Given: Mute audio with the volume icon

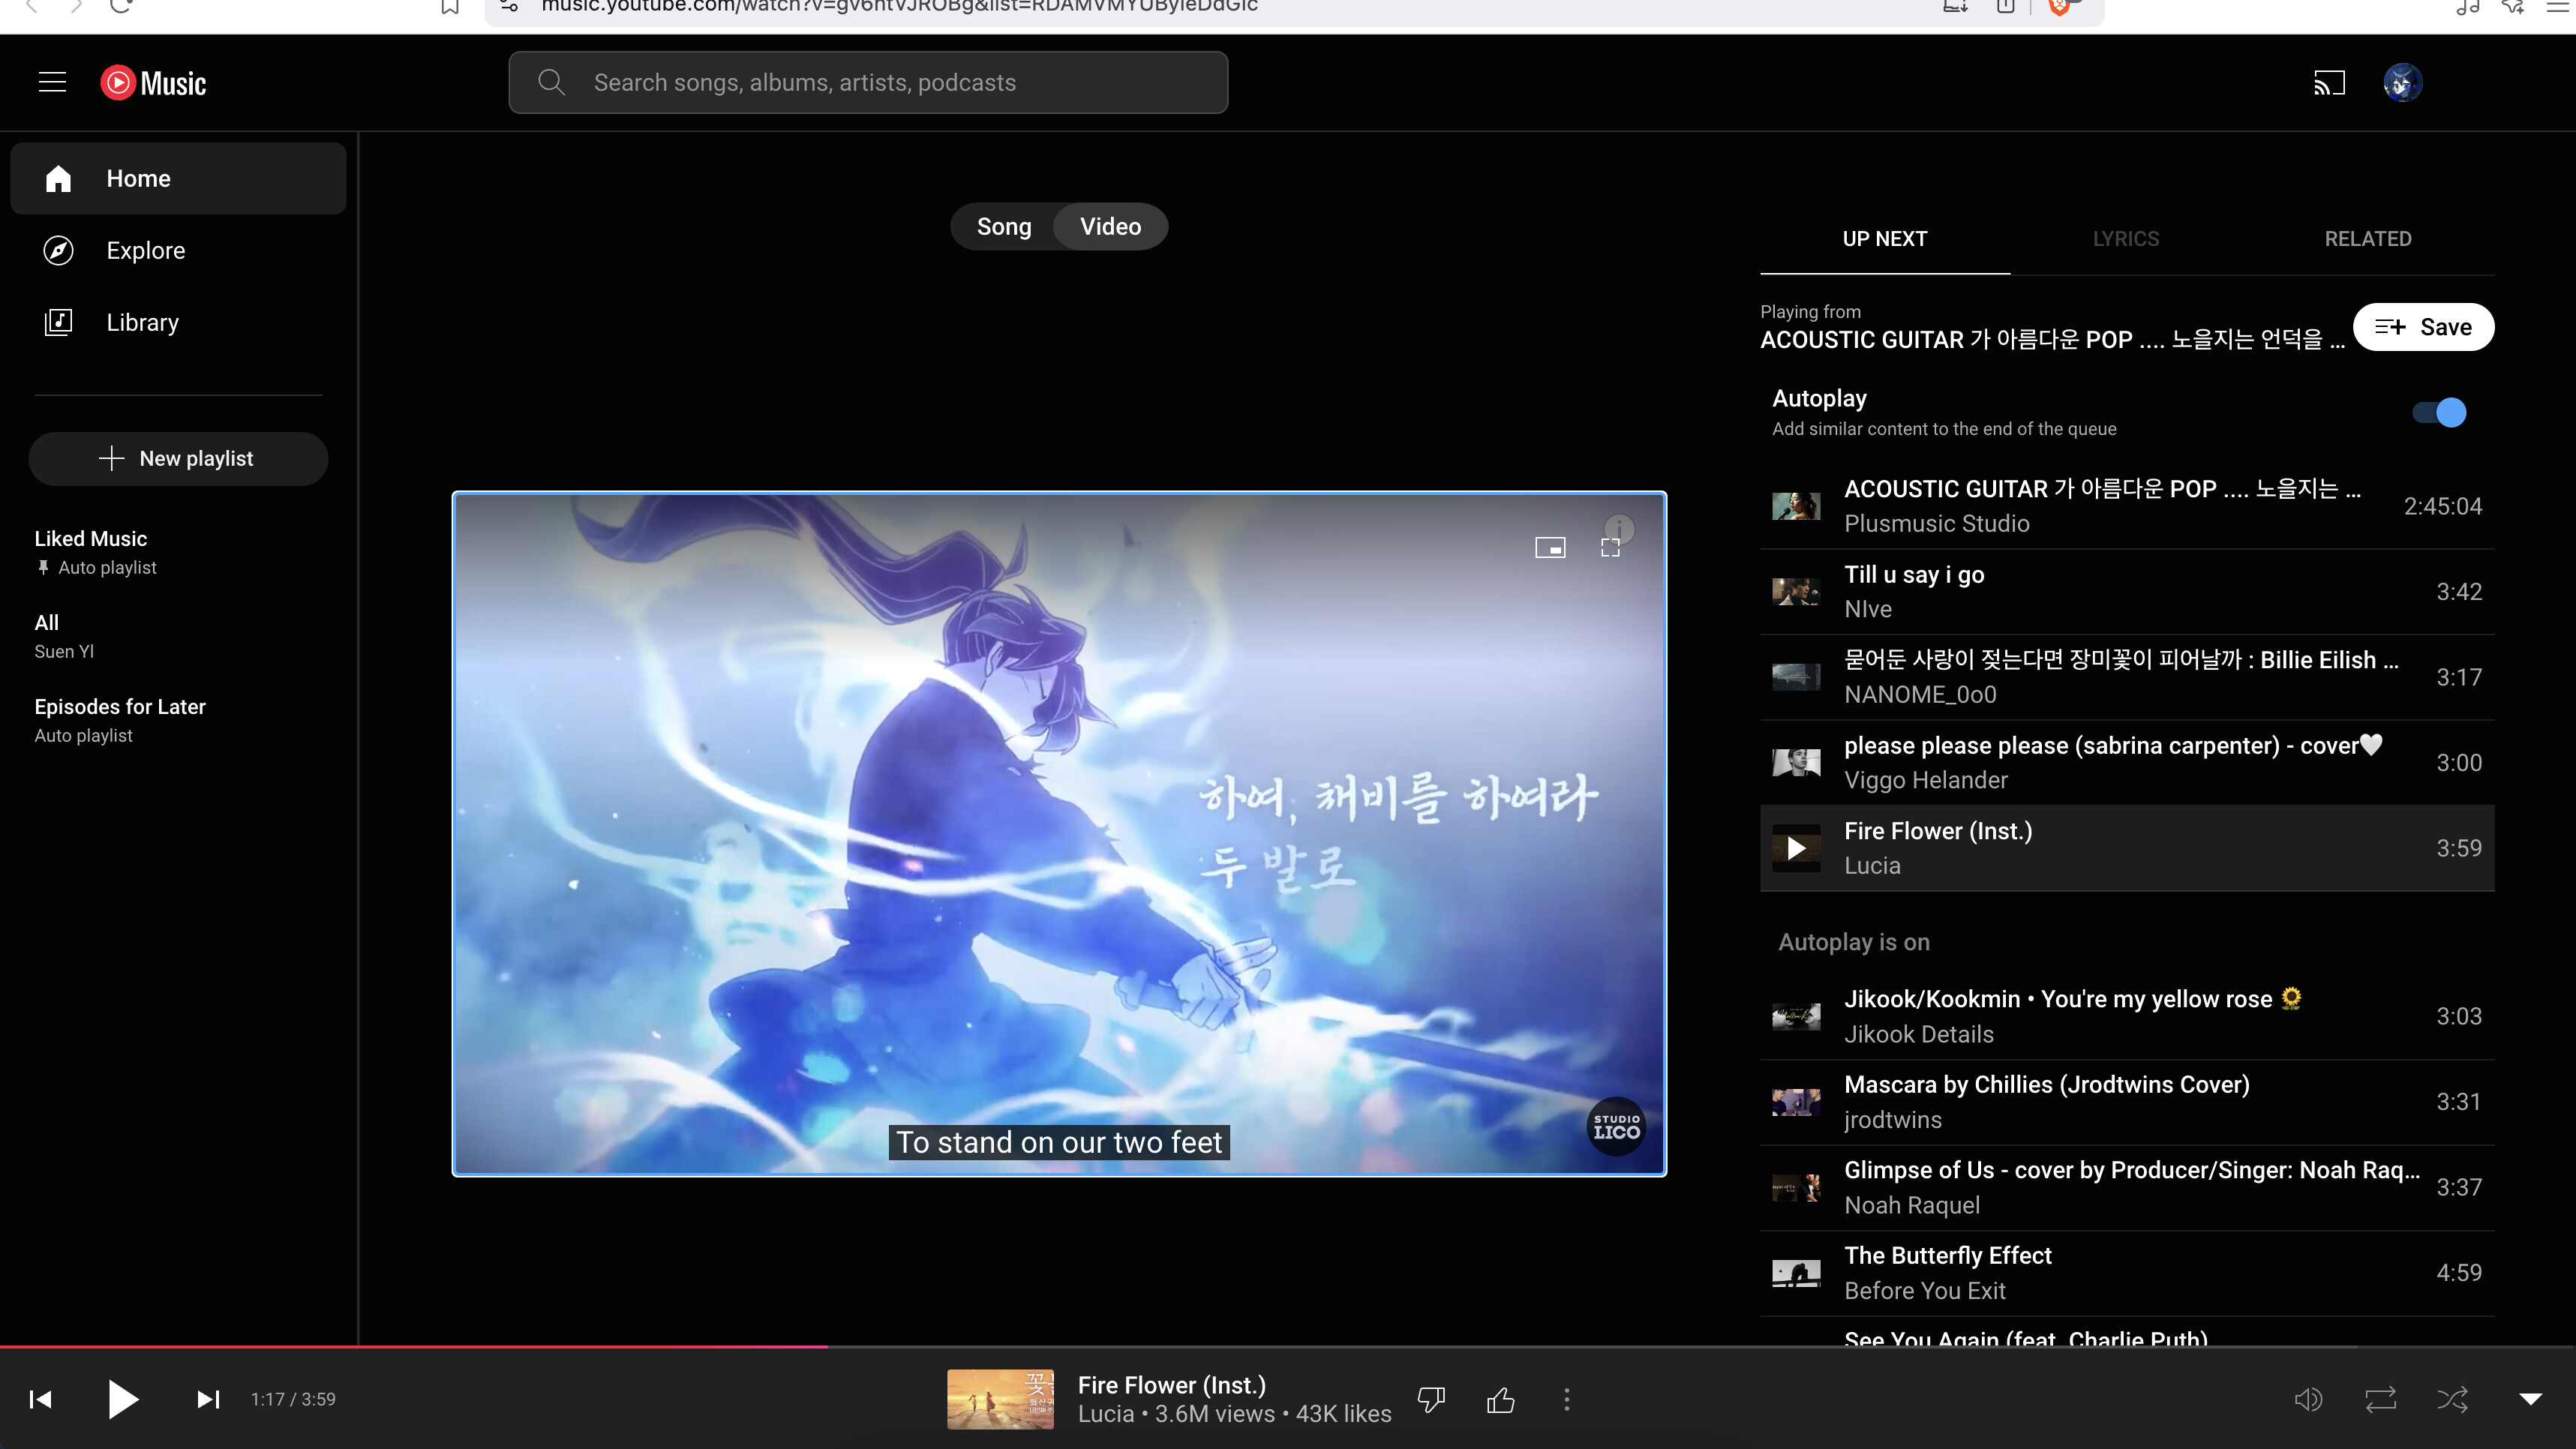Looking at the screenshot, I should (x=2308, y=1399).
